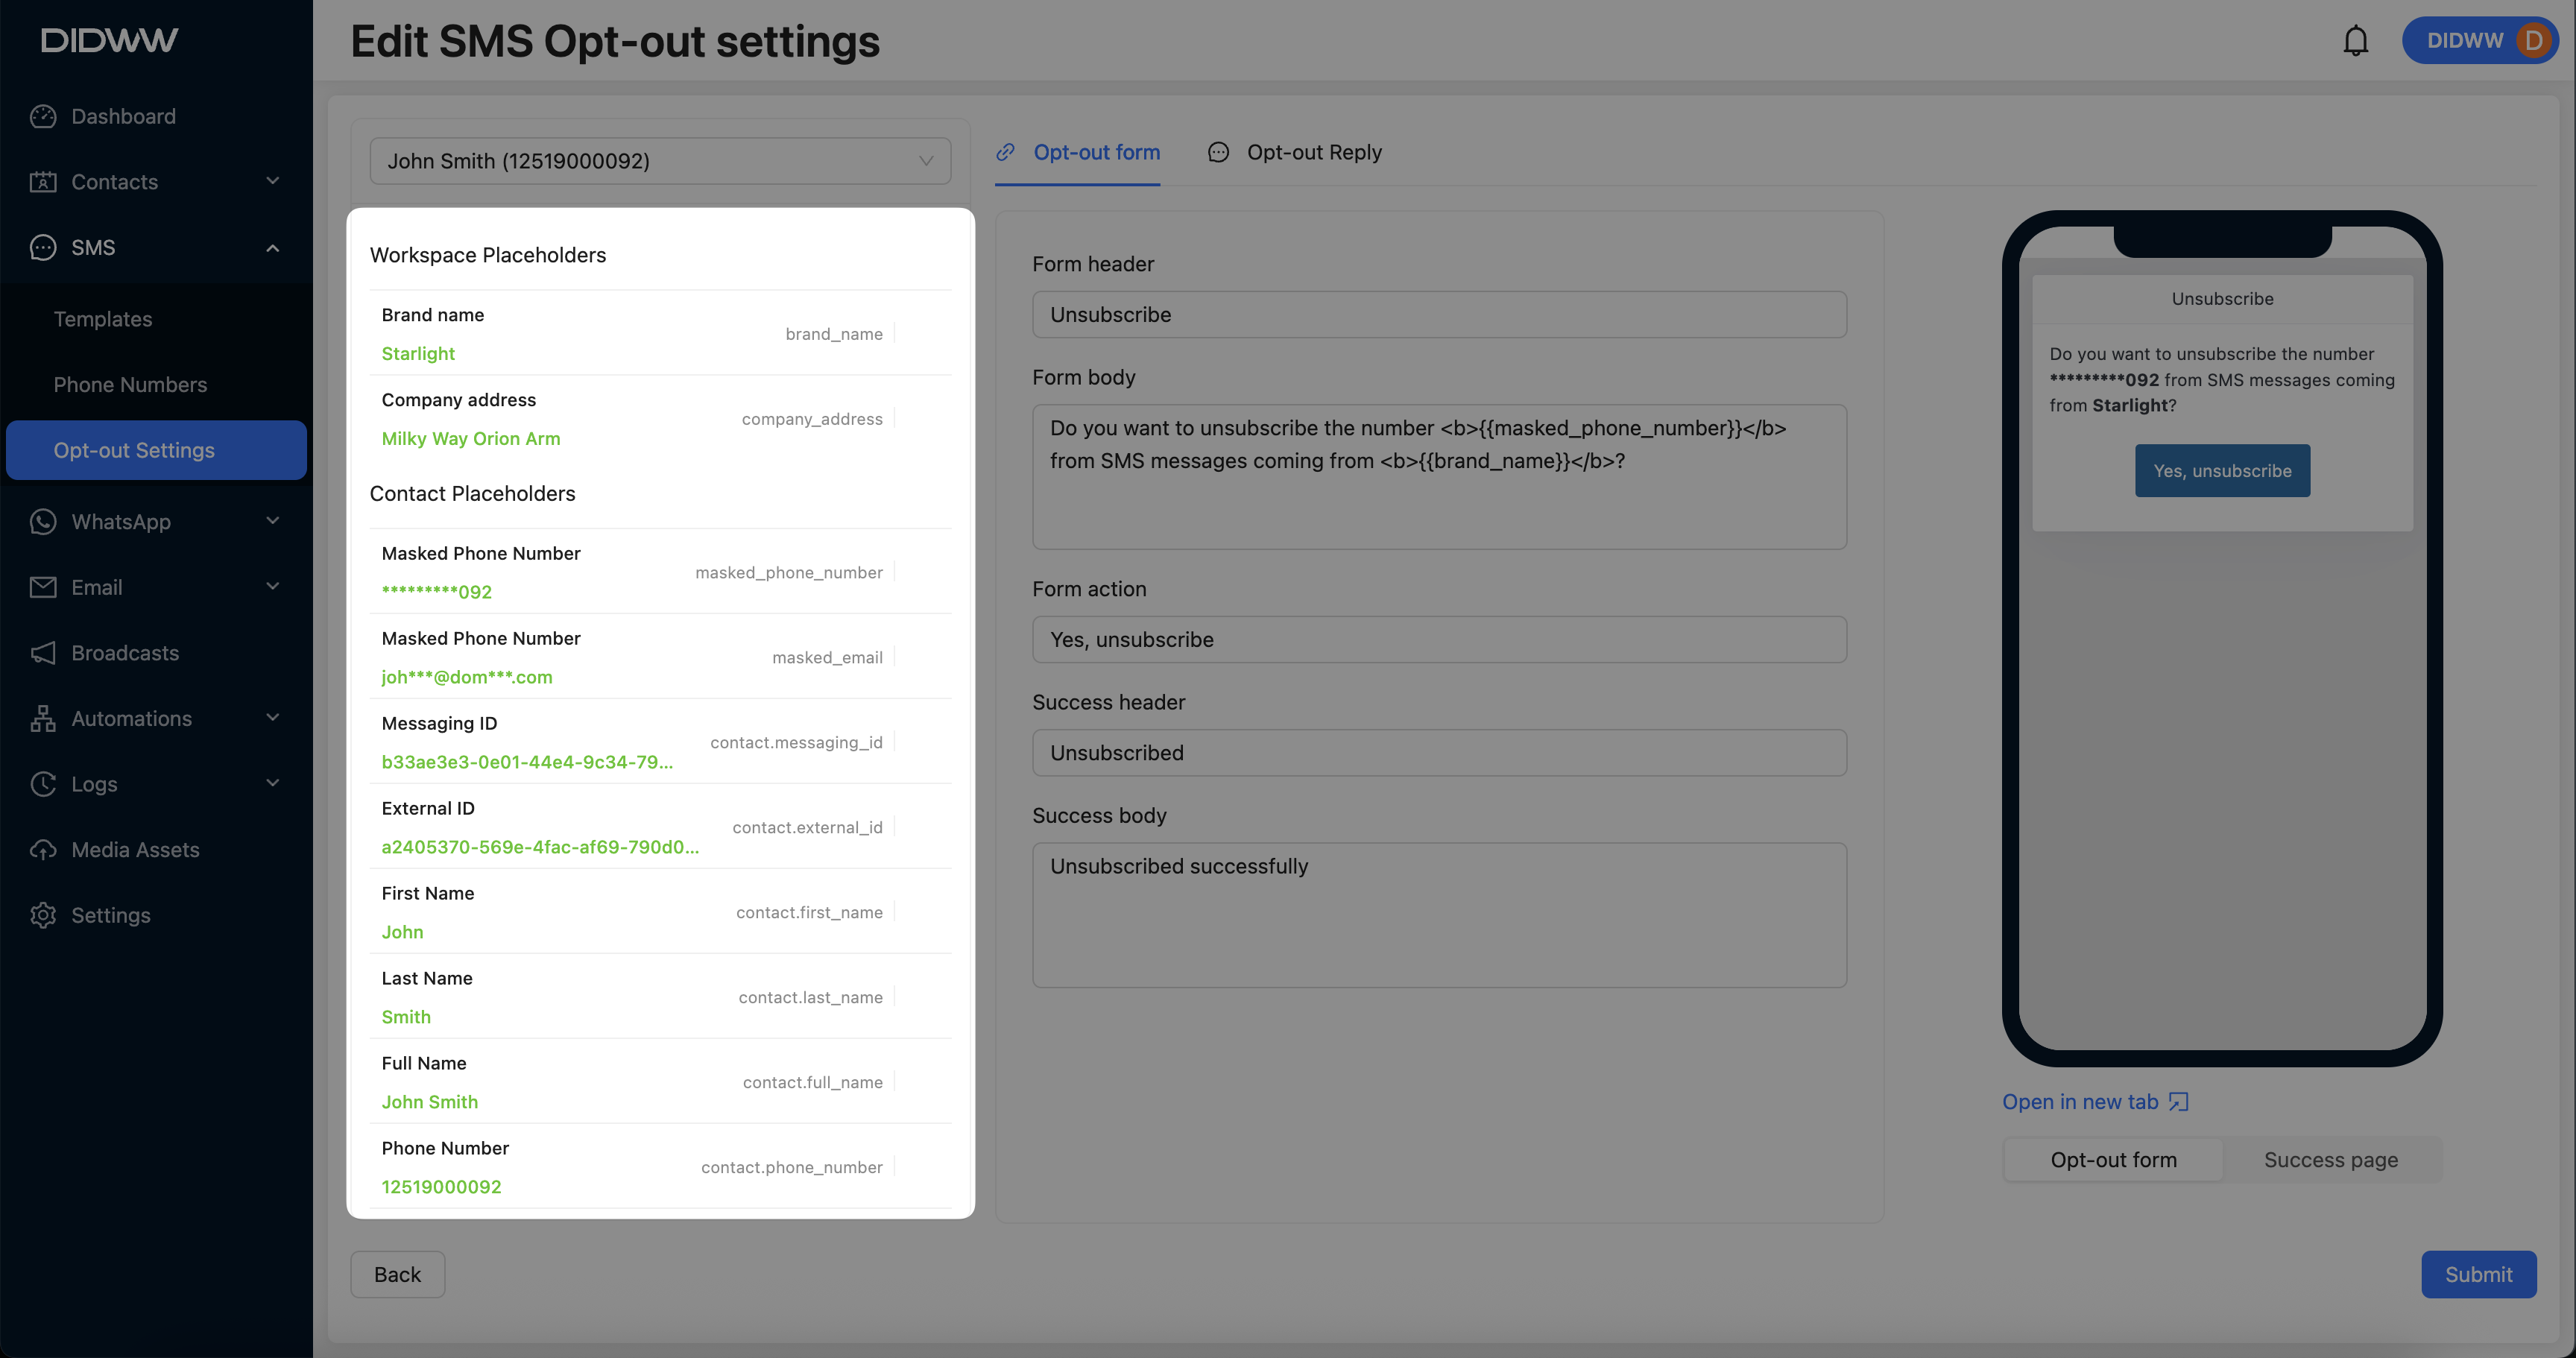Click the Logs clock icon
The height and width of the screenshot is (1358, 2576).
(x=43, y=784)
